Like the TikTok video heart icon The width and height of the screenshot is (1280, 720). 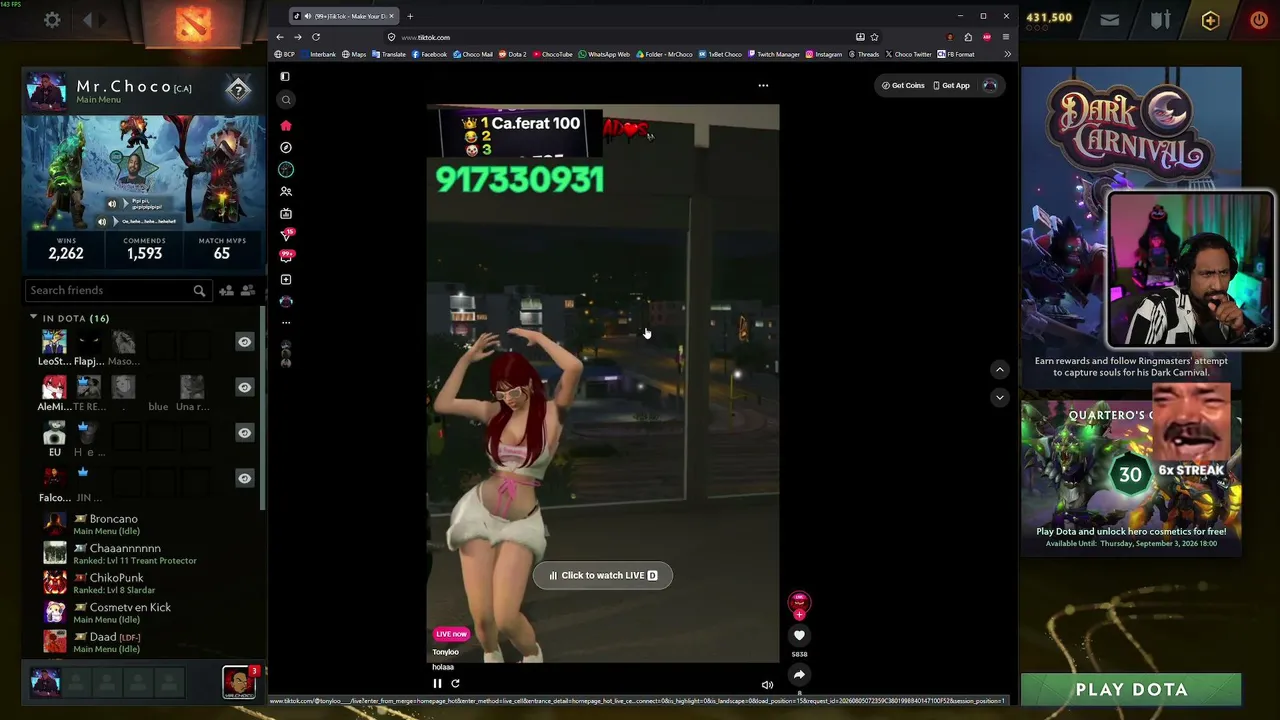click(799, 635)
